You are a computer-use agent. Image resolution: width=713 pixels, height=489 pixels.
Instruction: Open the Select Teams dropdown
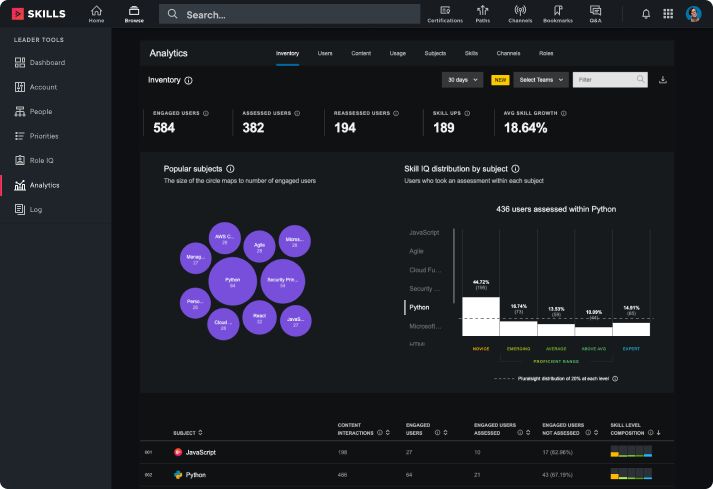click(542, 79)
